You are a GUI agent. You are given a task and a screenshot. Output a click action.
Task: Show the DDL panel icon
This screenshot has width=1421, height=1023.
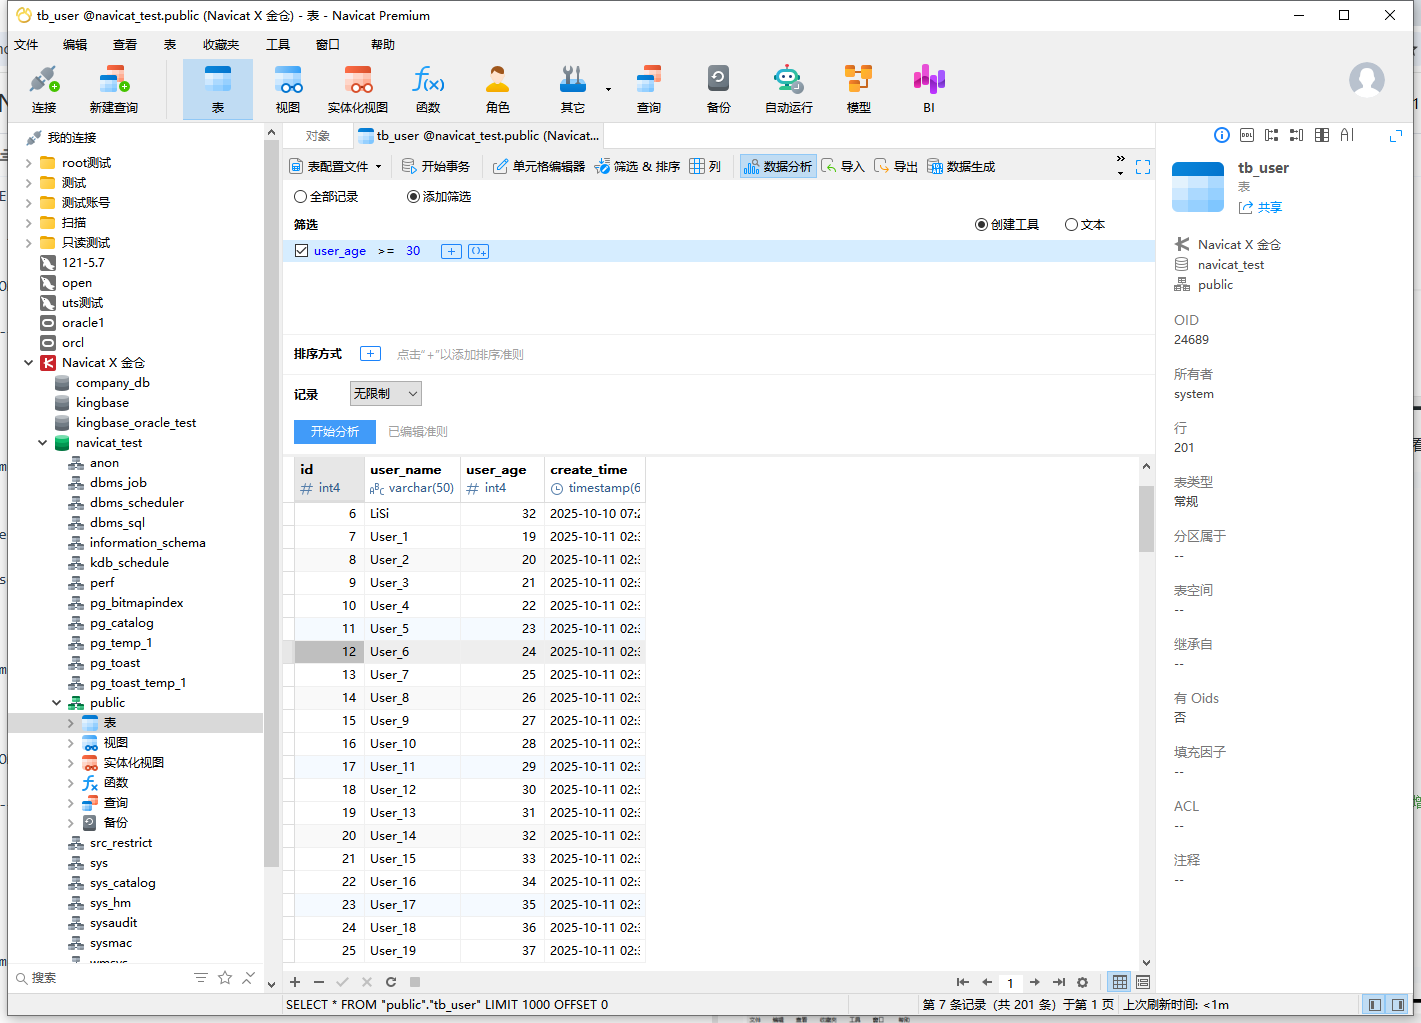click(1247, 135)
